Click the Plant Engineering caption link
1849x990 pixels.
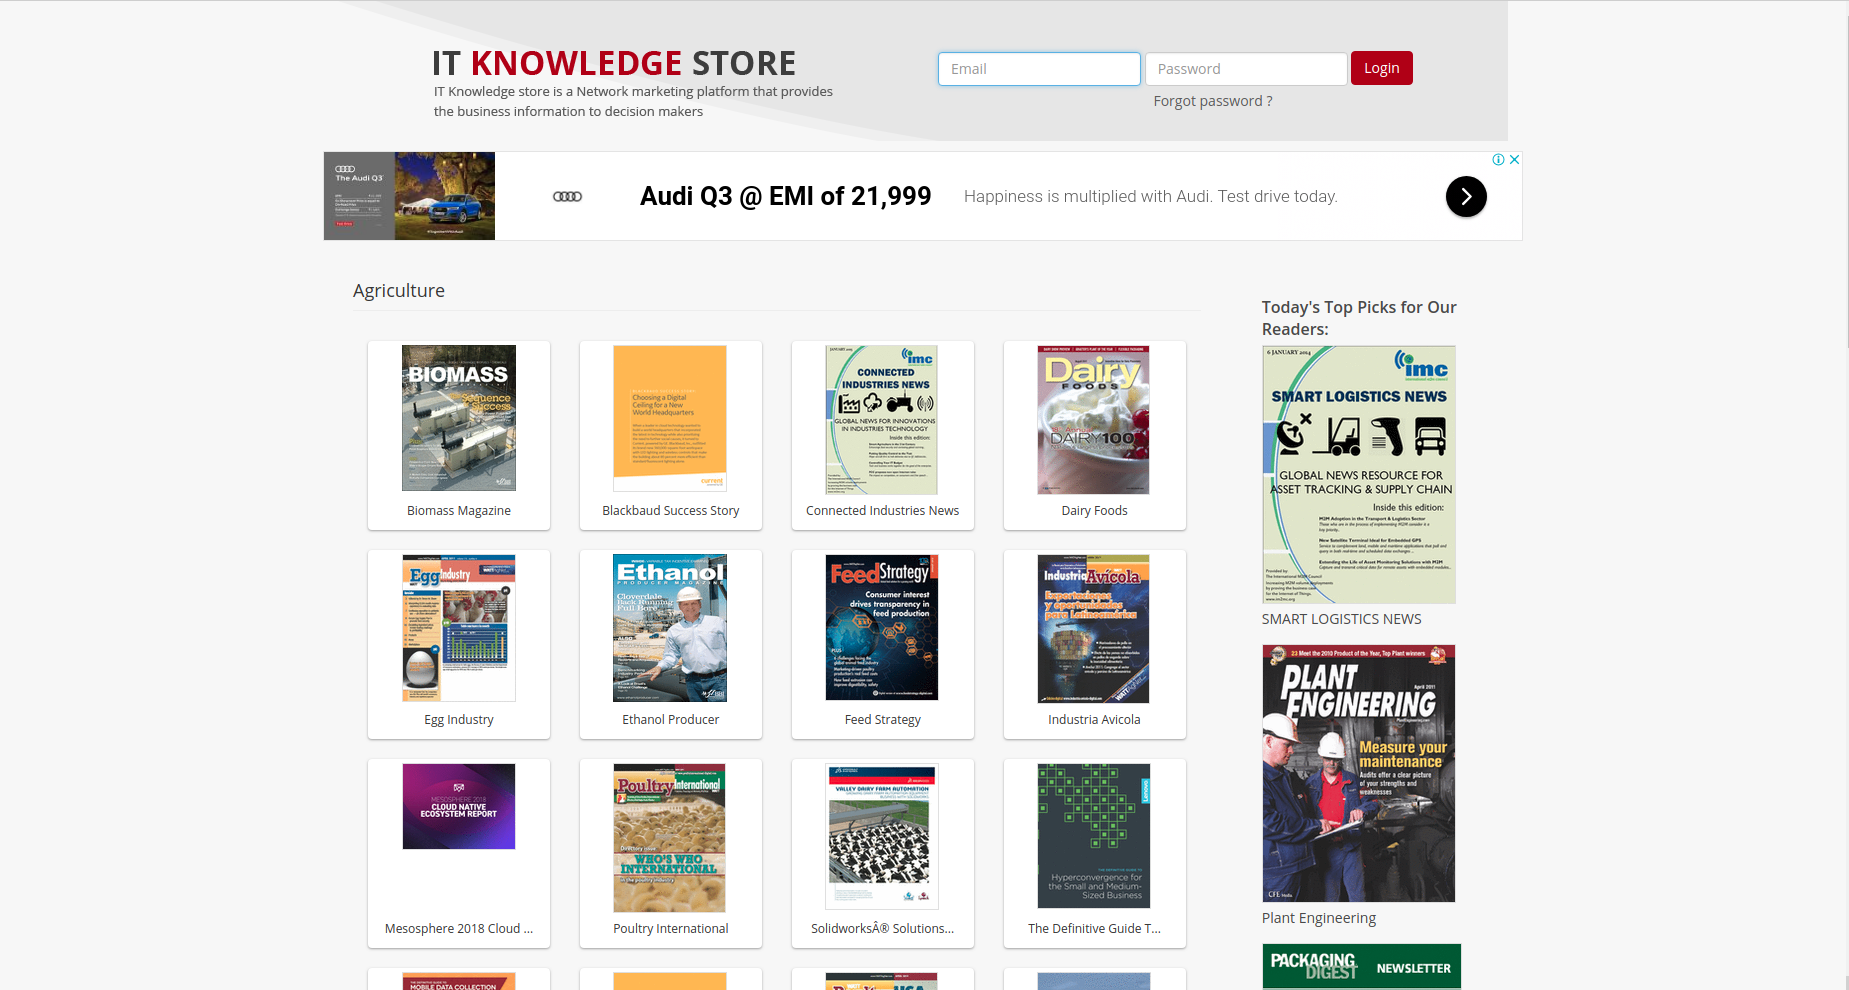pos(1318,918)
